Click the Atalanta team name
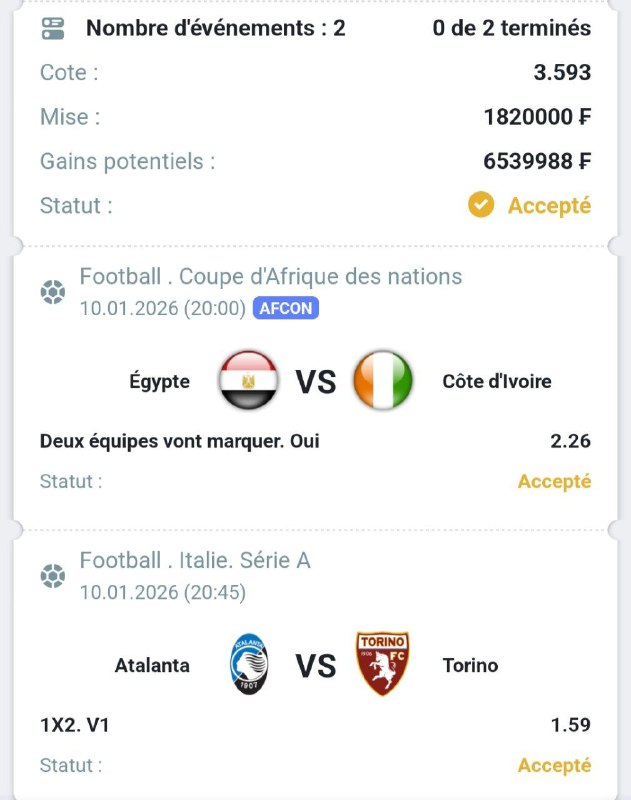Image resolution: width=631 pixels, height=800 pixels. (x=152, y=665)
